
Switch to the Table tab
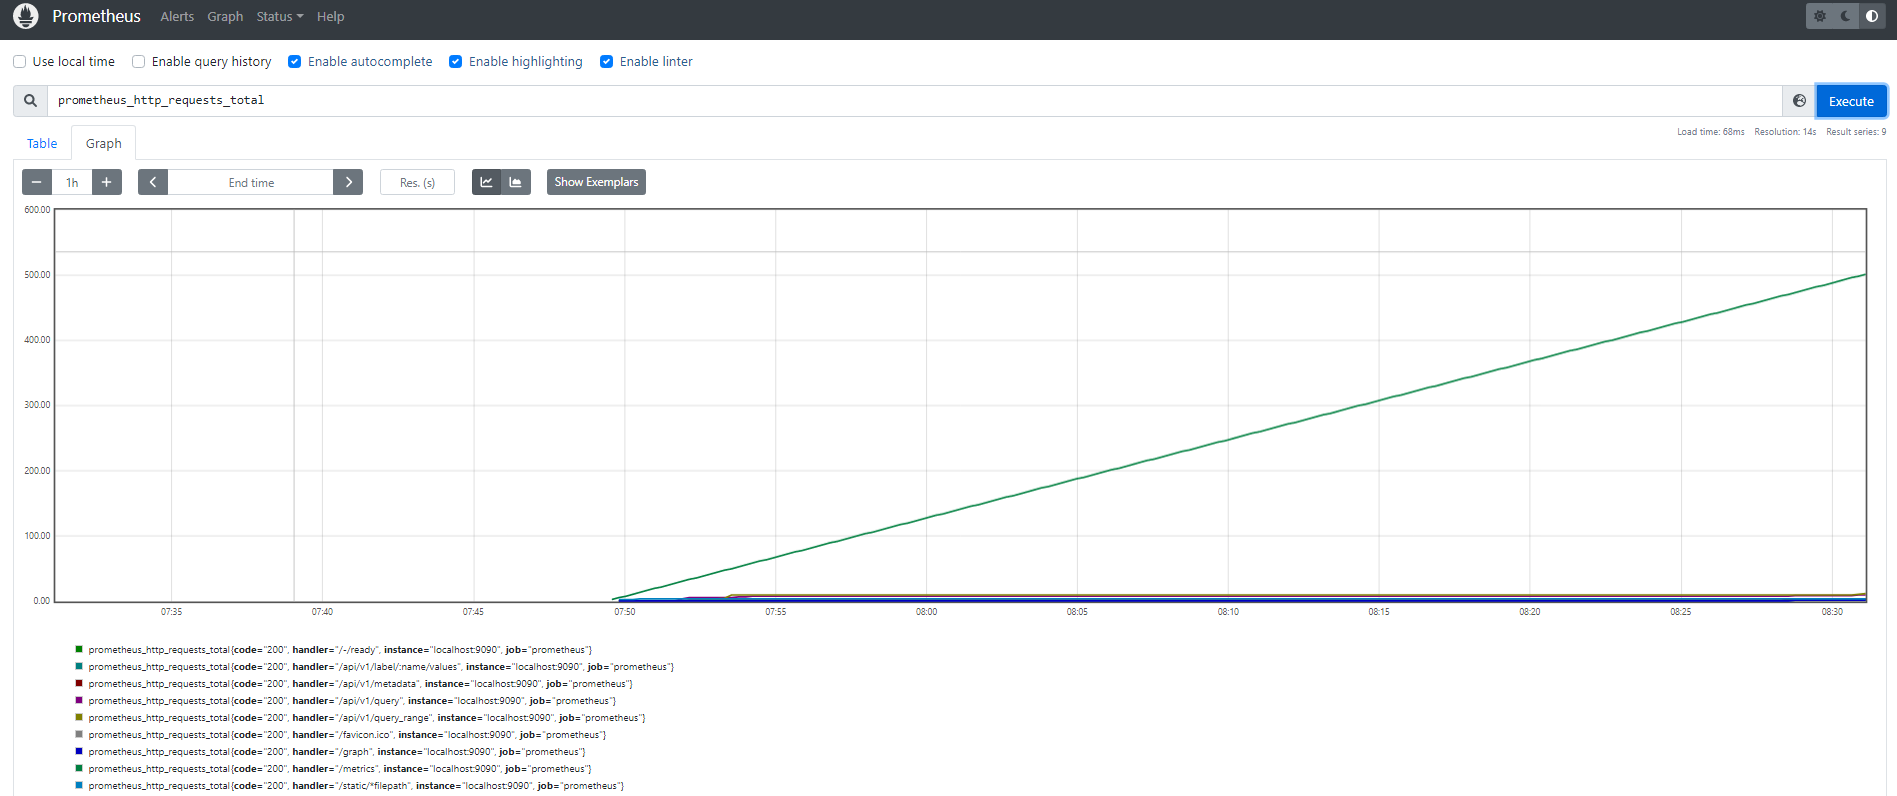pos(42,144)
